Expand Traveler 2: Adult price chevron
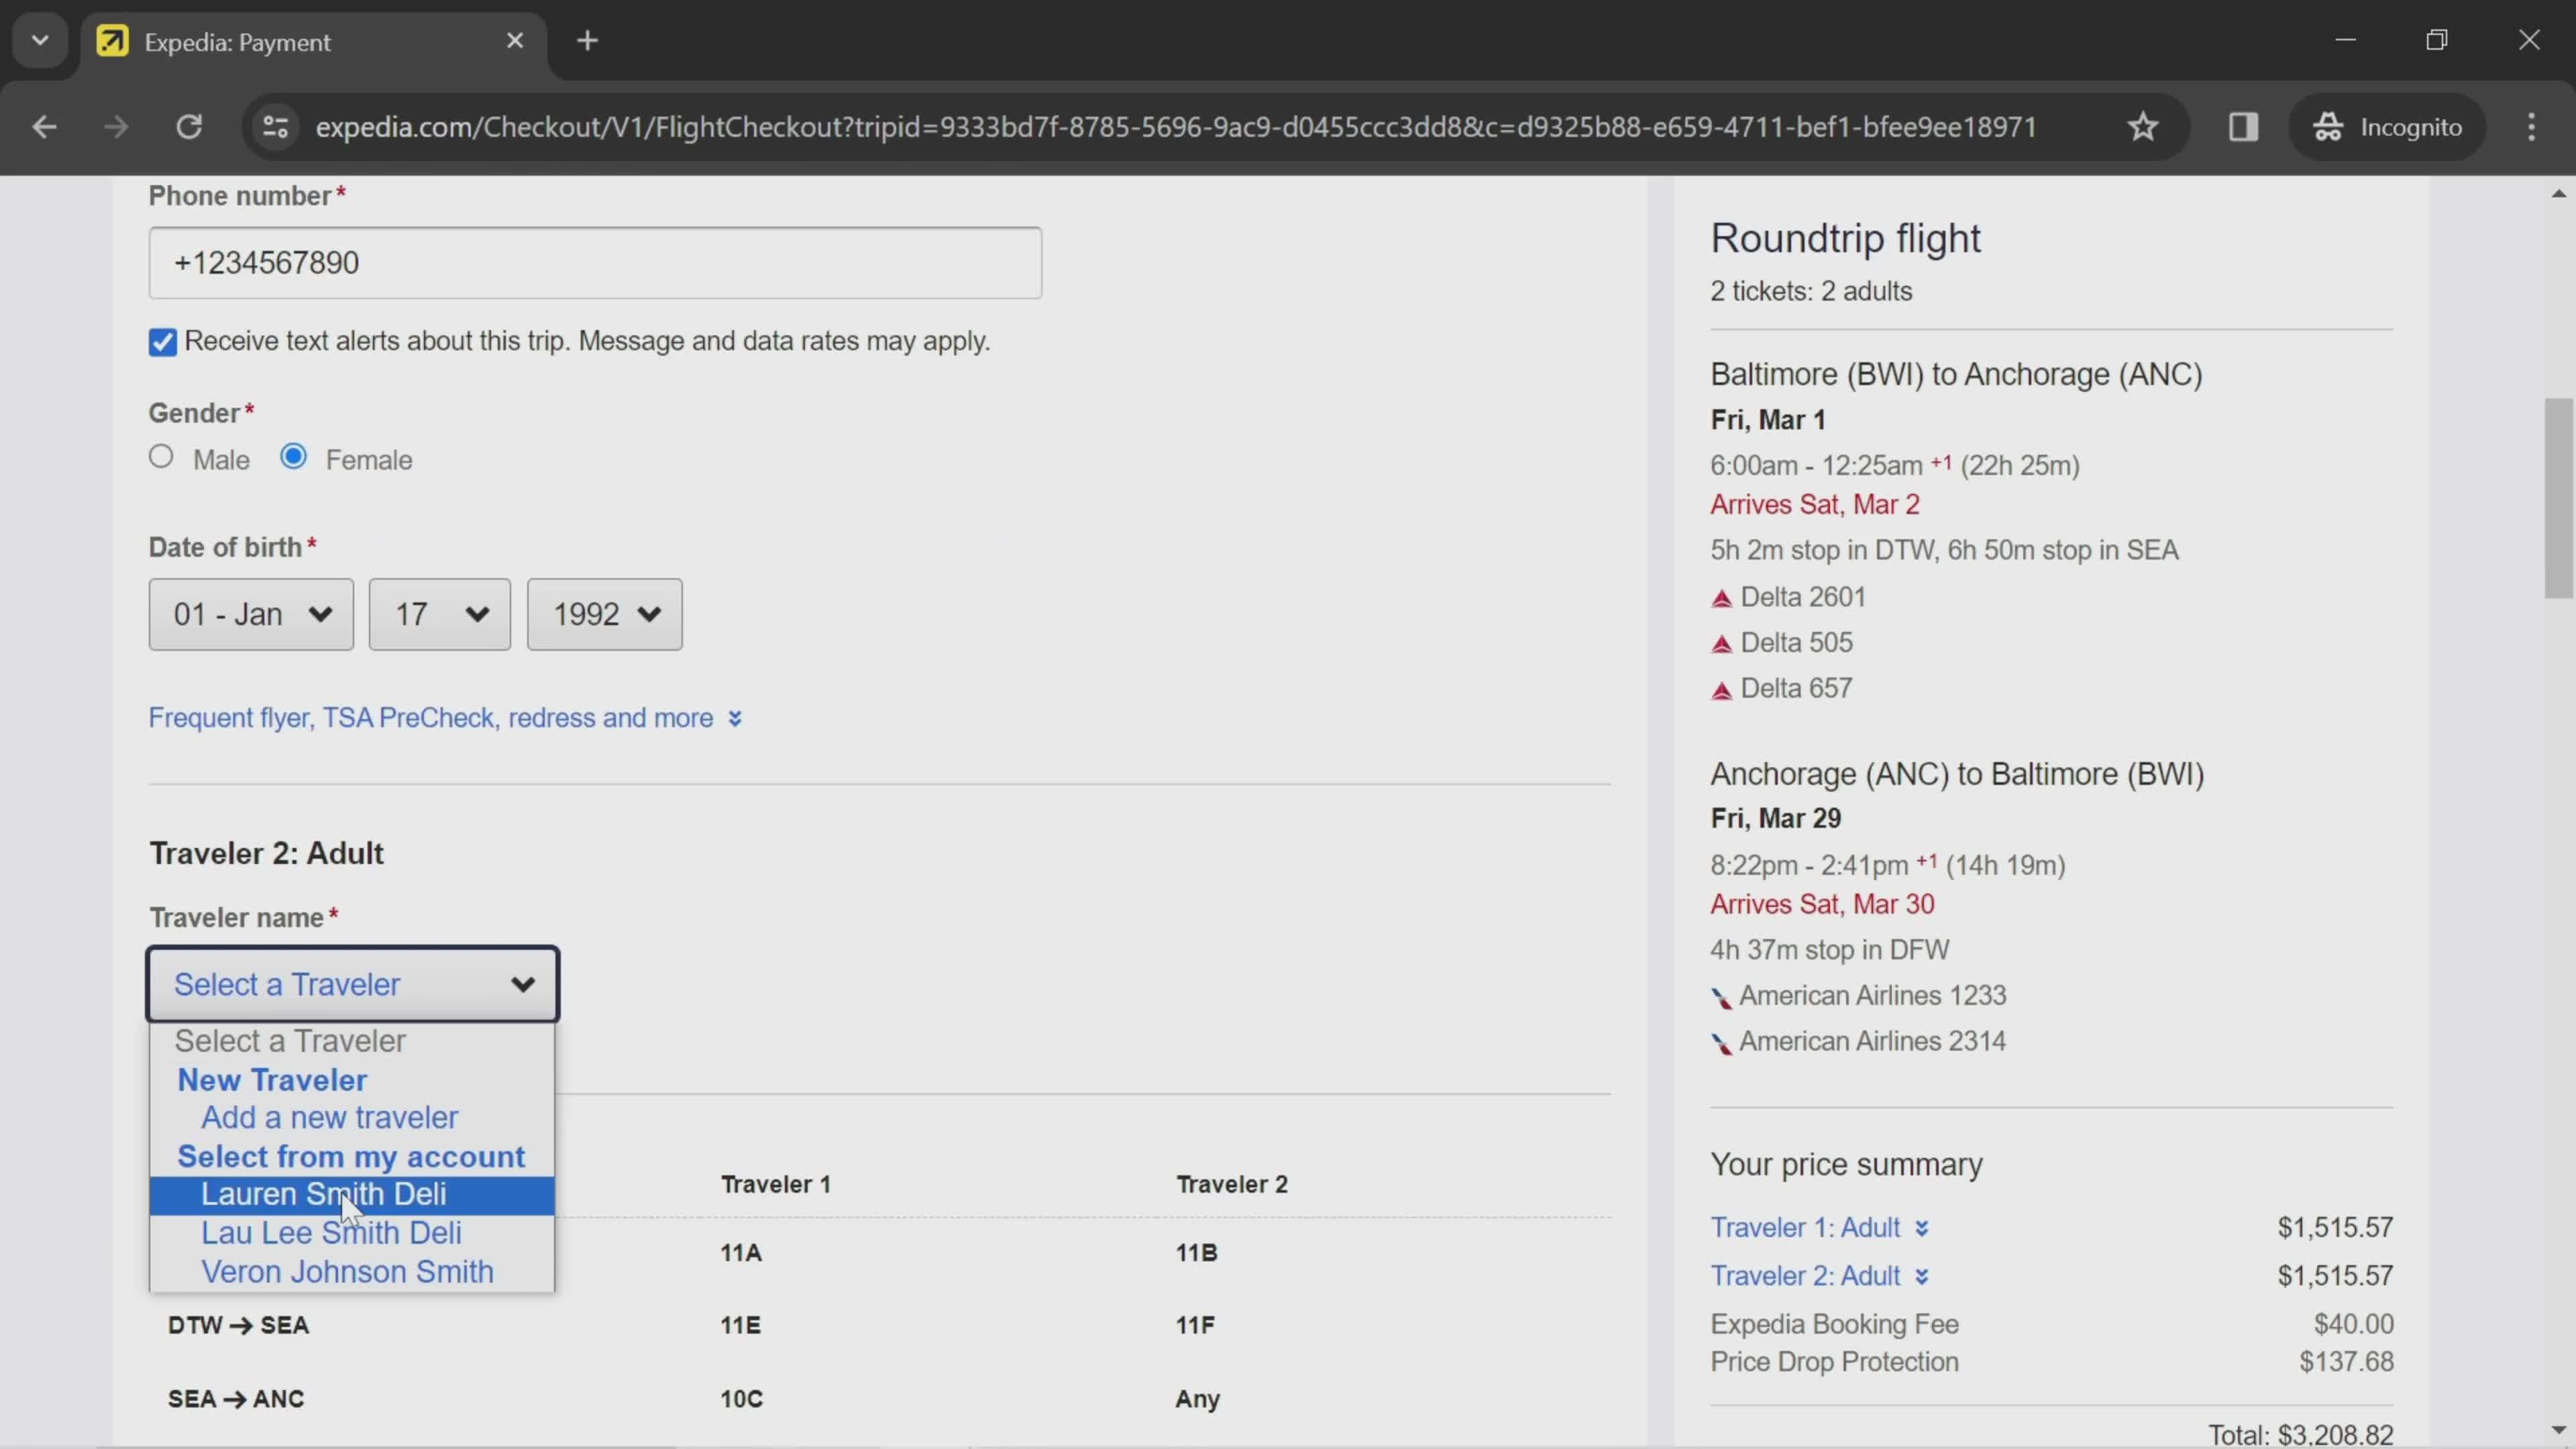This screenshot has height=1449, width=2576. point(1921,1276)
